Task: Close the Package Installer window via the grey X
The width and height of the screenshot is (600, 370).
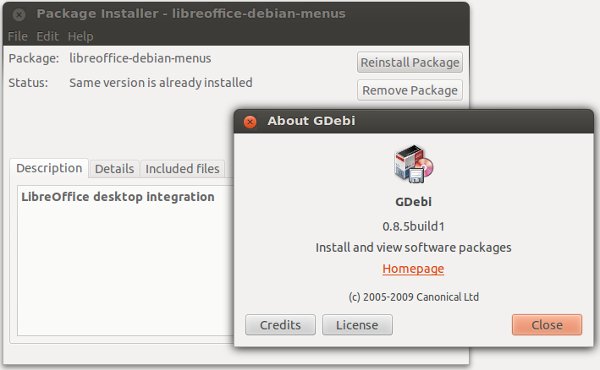Action: tap(19, 15)
